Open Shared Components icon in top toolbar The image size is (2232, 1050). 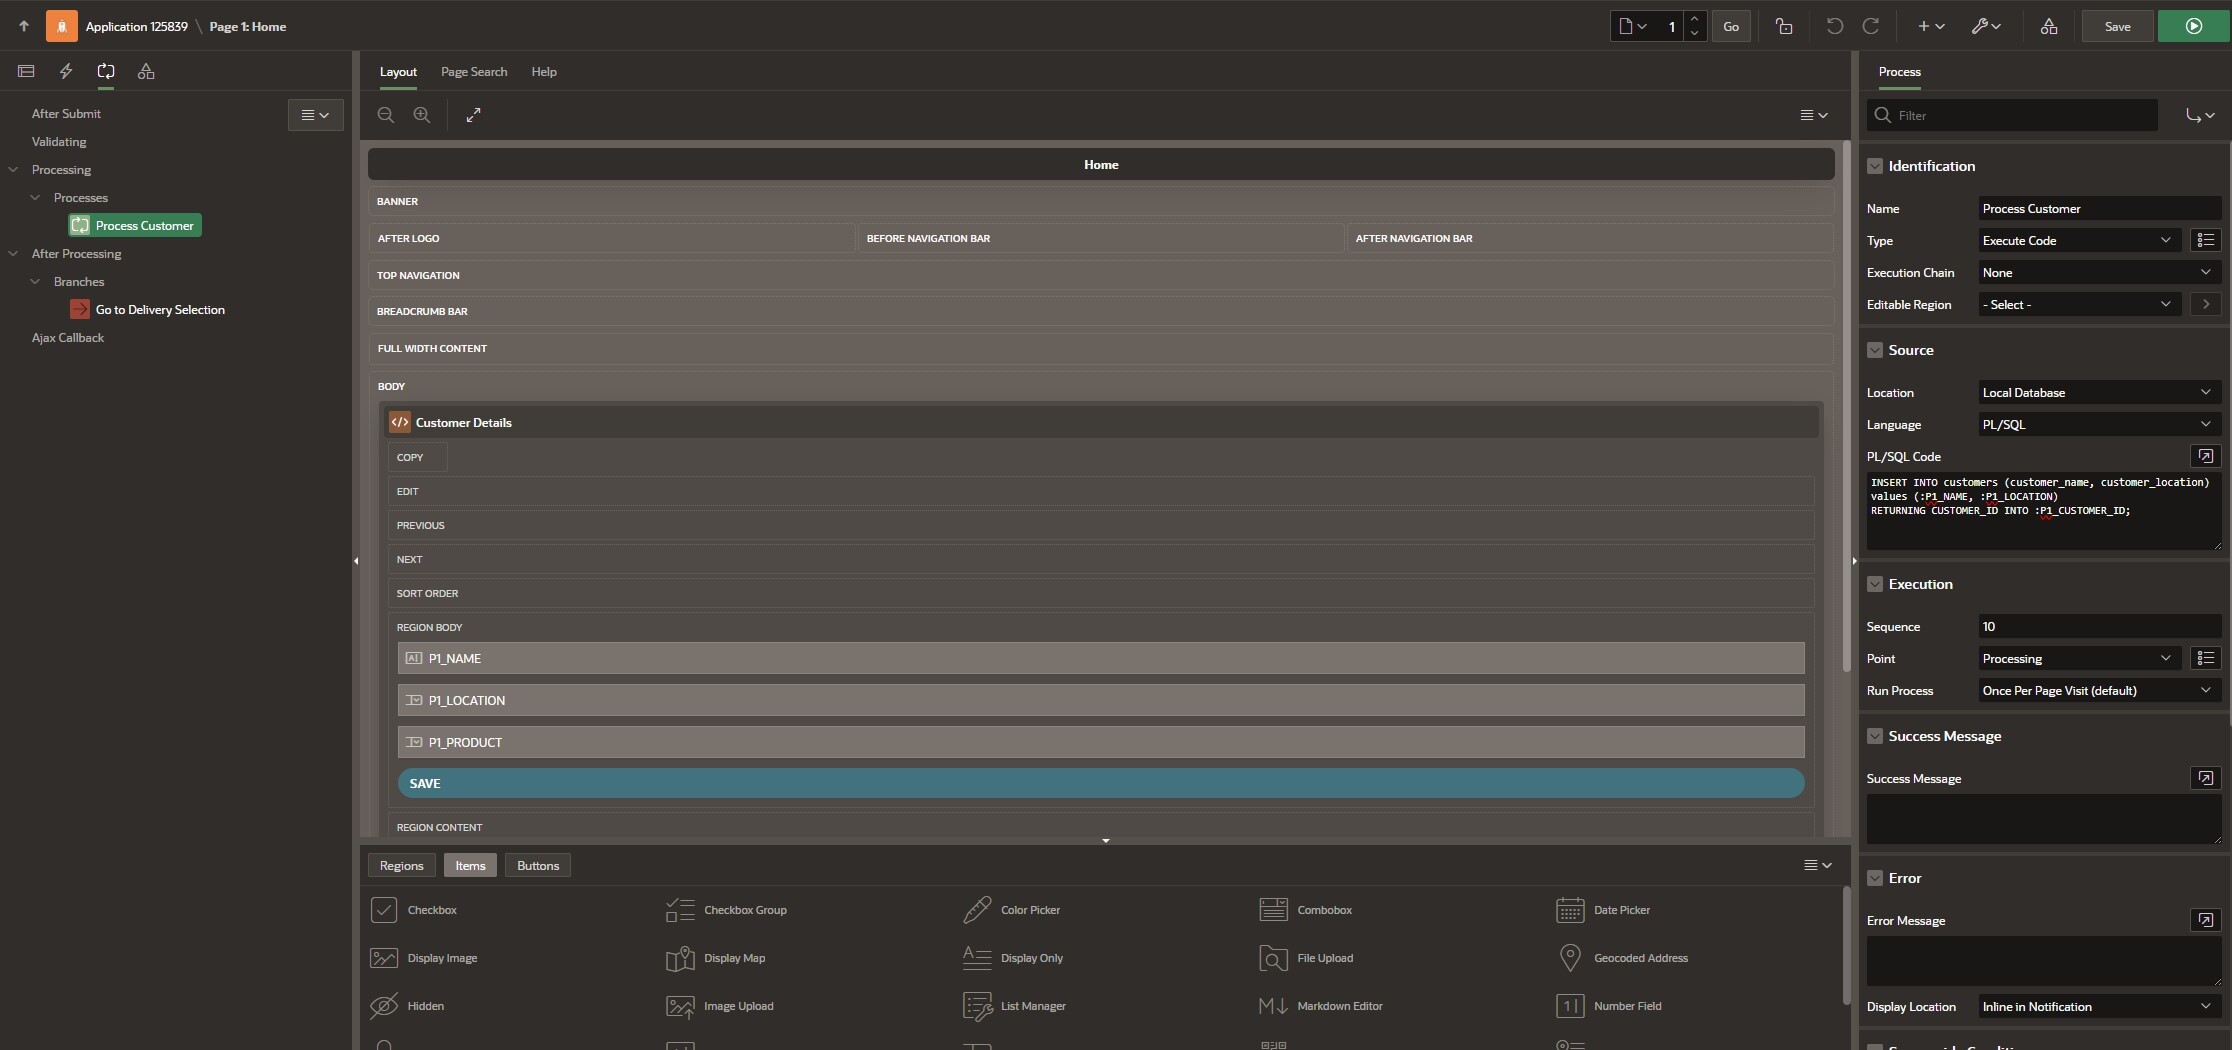[x=2049, y=26]
